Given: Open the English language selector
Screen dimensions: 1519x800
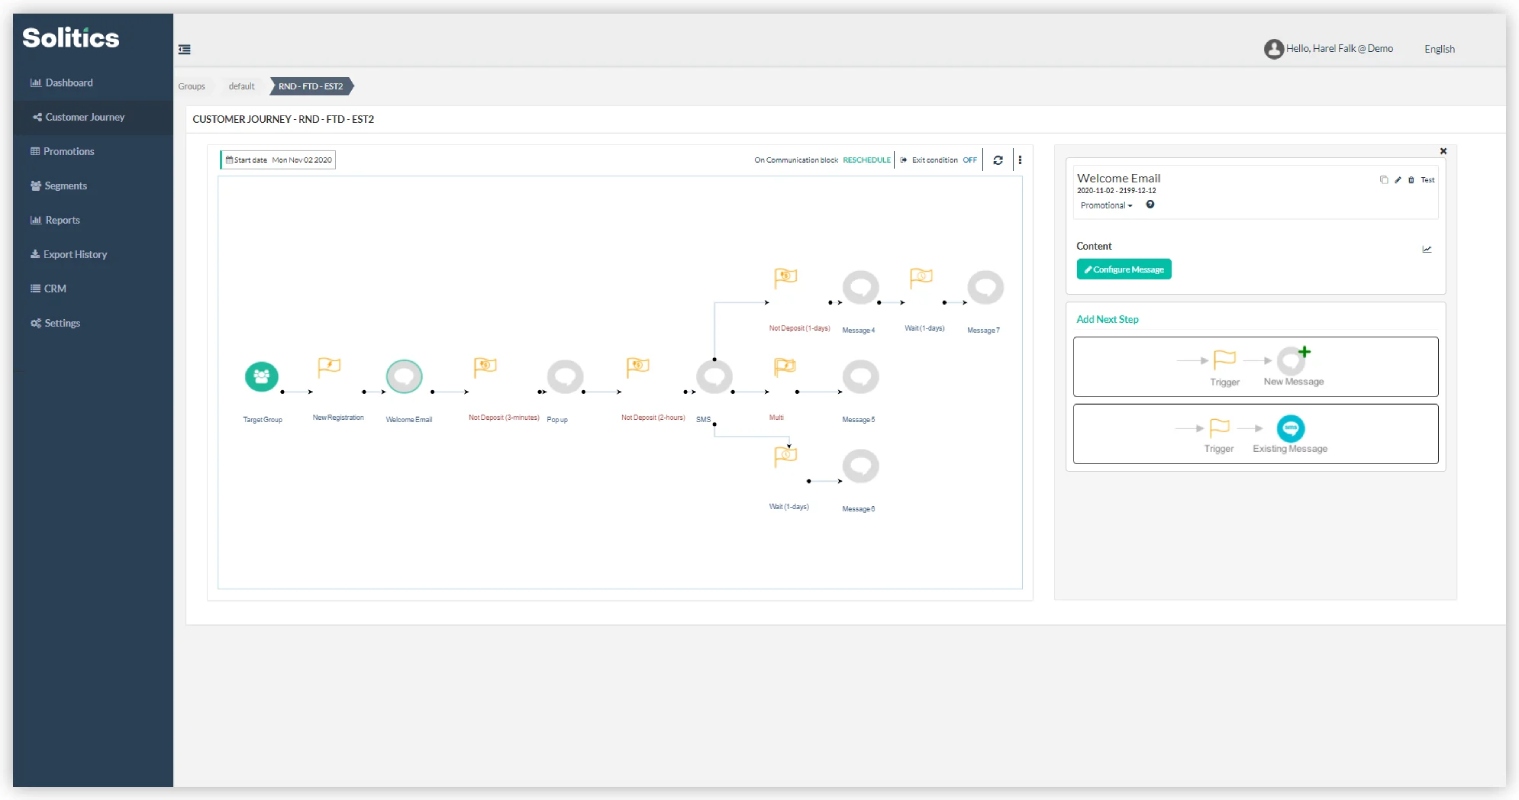Looking at the screenshot, I should pos(1439,49).
